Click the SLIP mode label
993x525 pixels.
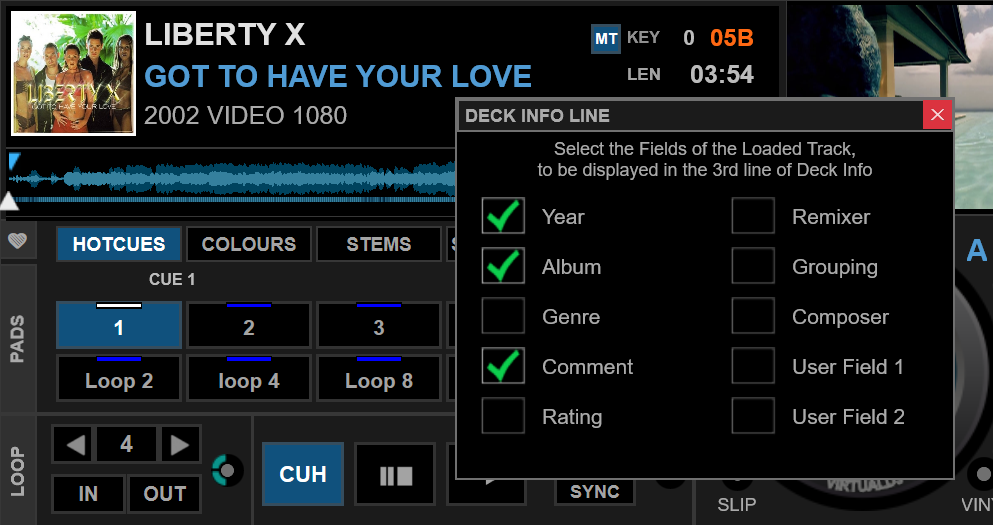737,505
